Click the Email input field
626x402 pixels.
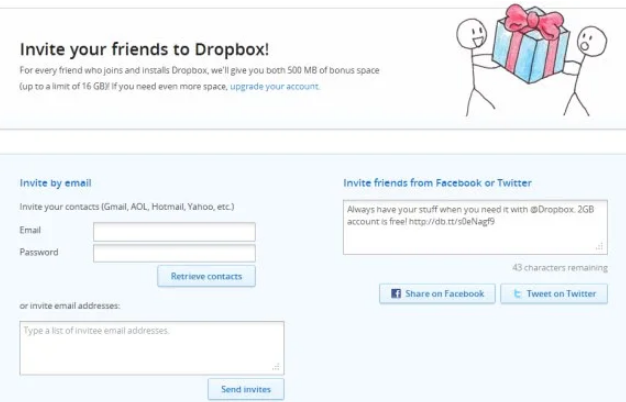tap(174, 232)
